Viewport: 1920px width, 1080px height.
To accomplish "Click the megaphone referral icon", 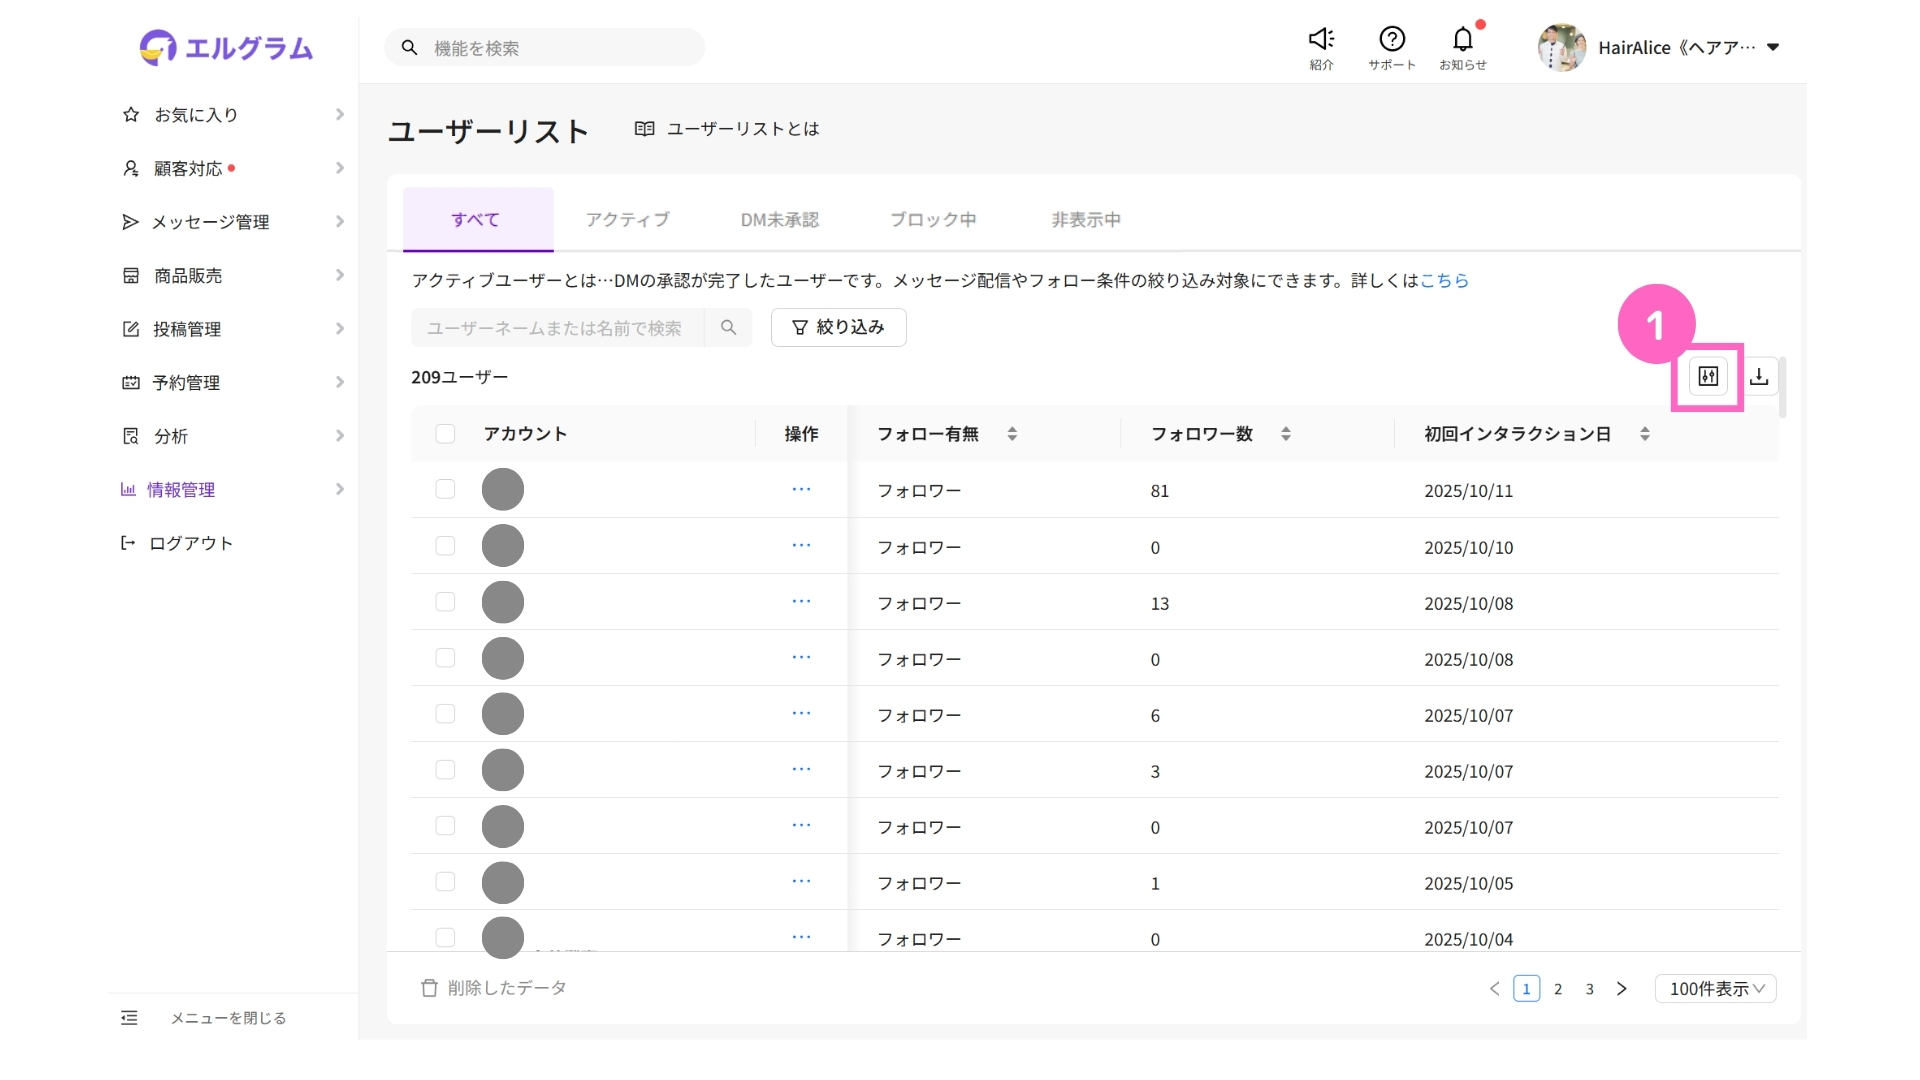I will [1321, 40].
